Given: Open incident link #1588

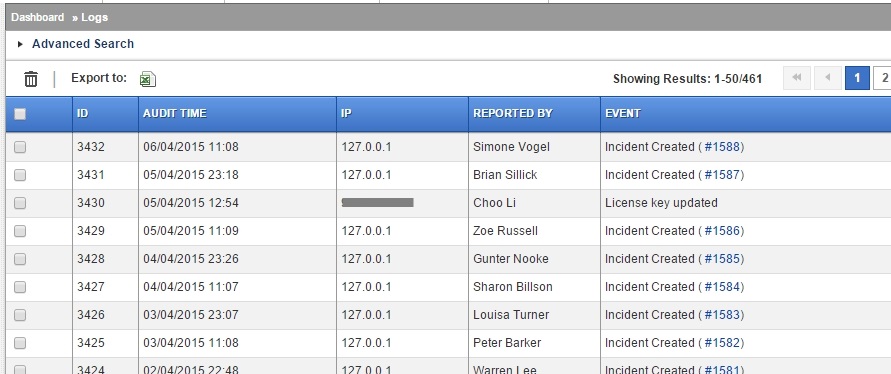Looking at the screenshot, I should pyautogui.click(x=722, y=147).
